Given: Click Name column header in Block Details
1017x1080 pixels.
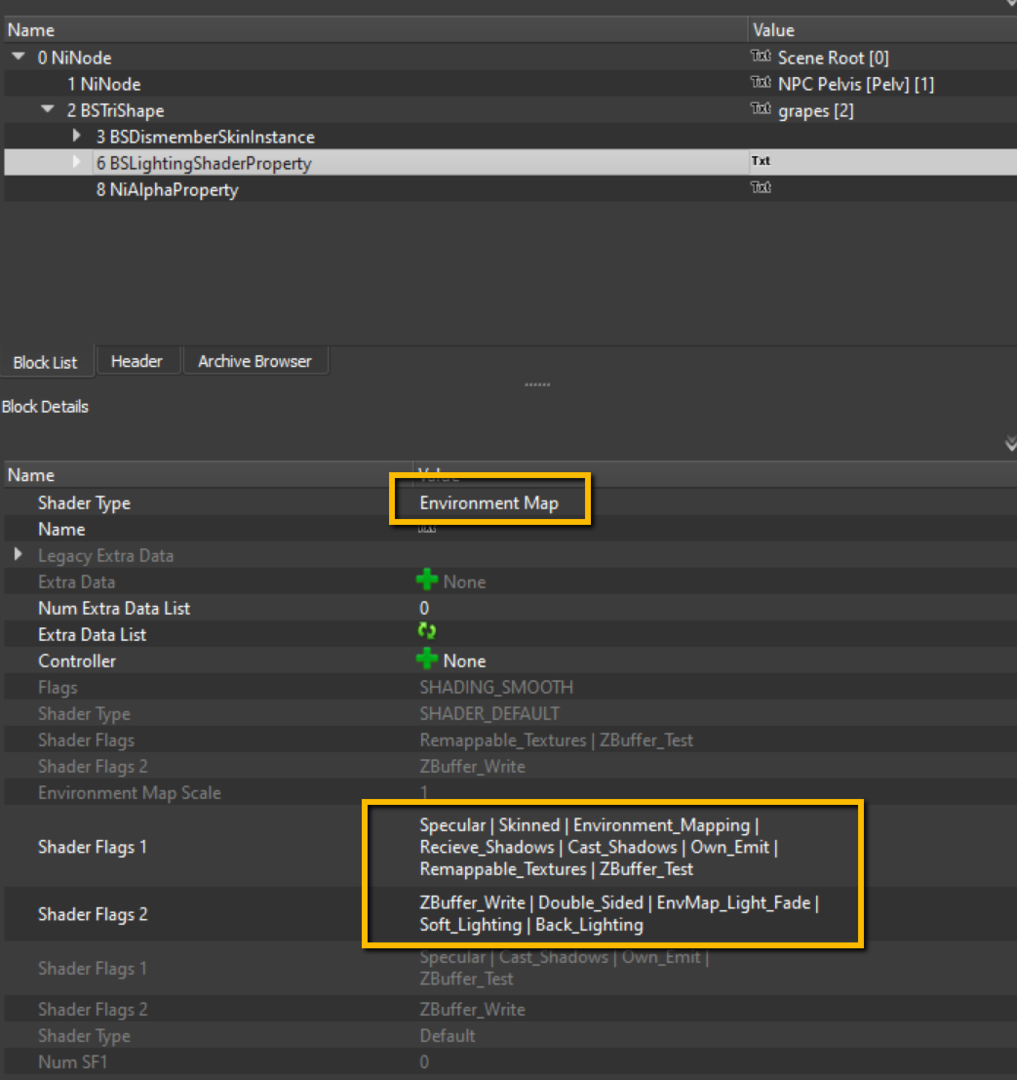Looking at the screenshot, I should tap(209, 475).
